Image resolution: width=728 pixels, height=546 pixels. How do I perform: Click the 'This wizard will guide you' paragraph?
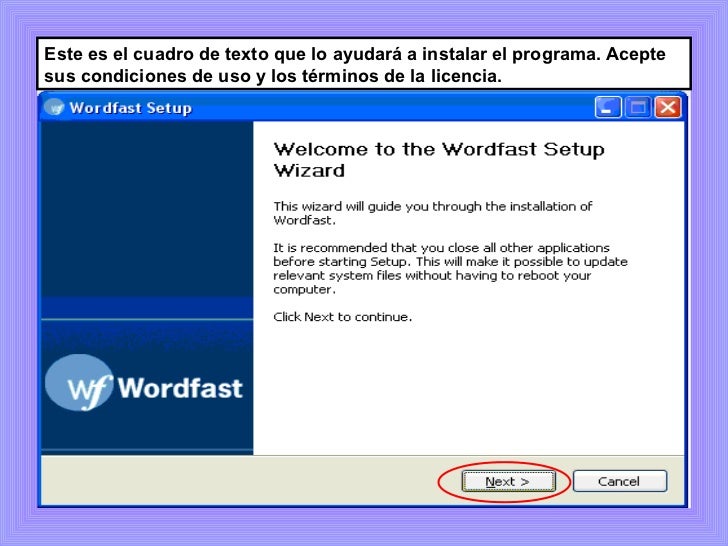pyautogui.click(x=433, y=213)
